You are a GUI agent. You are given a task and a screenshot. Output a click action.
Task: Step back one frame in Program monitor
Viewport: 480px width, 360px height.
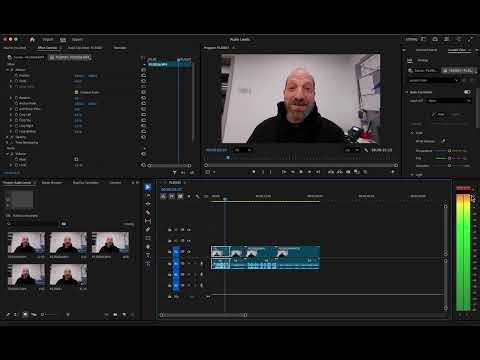tap(292, 172)
